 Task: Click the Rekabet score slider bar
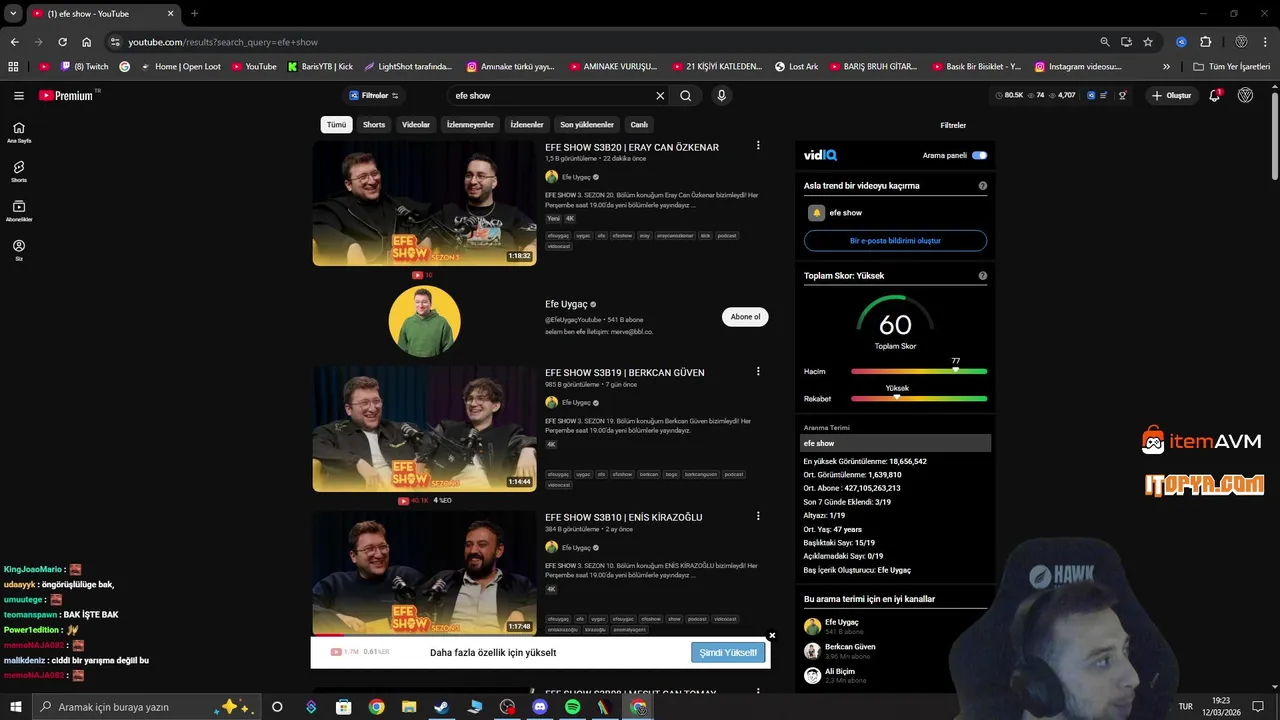coord(919,398)
